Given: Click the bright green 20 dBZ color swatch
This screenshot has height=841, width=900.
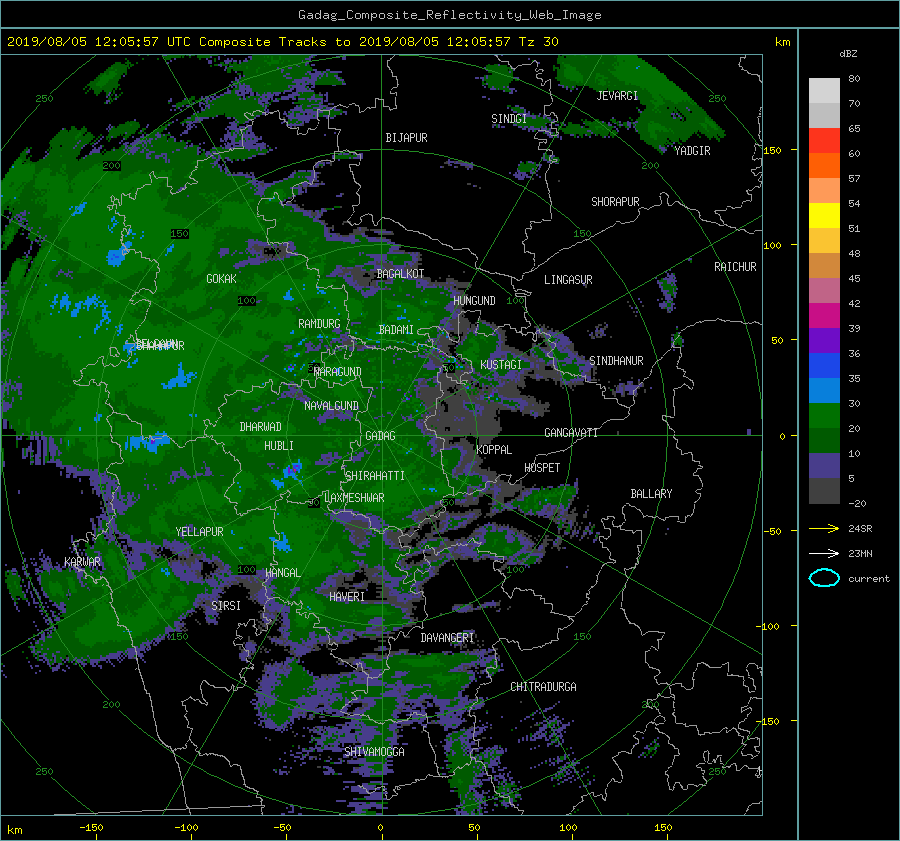Looking at the screenshot, I should (x=824, y=416).
